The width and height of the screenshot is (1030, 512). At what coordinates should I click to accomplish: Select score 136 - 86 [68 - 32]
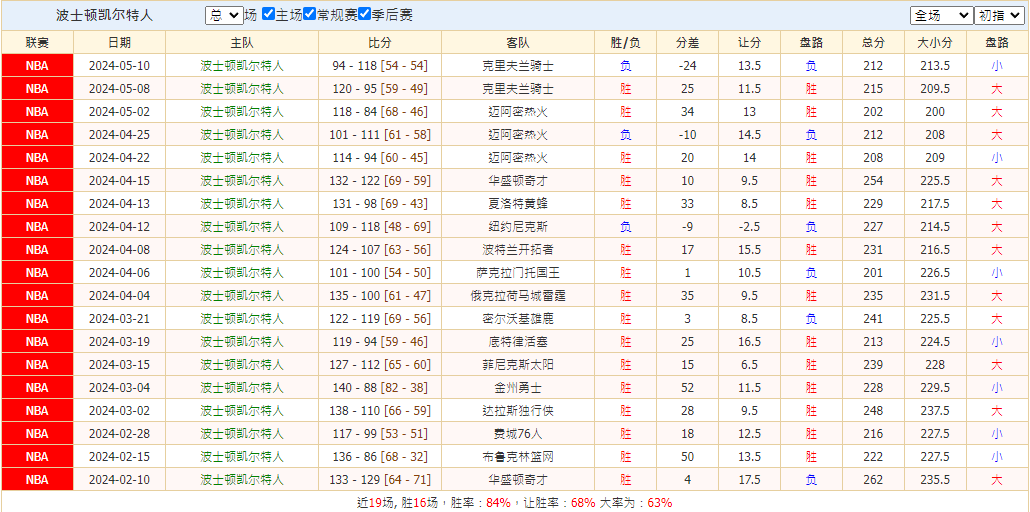(x=380, y=457)
